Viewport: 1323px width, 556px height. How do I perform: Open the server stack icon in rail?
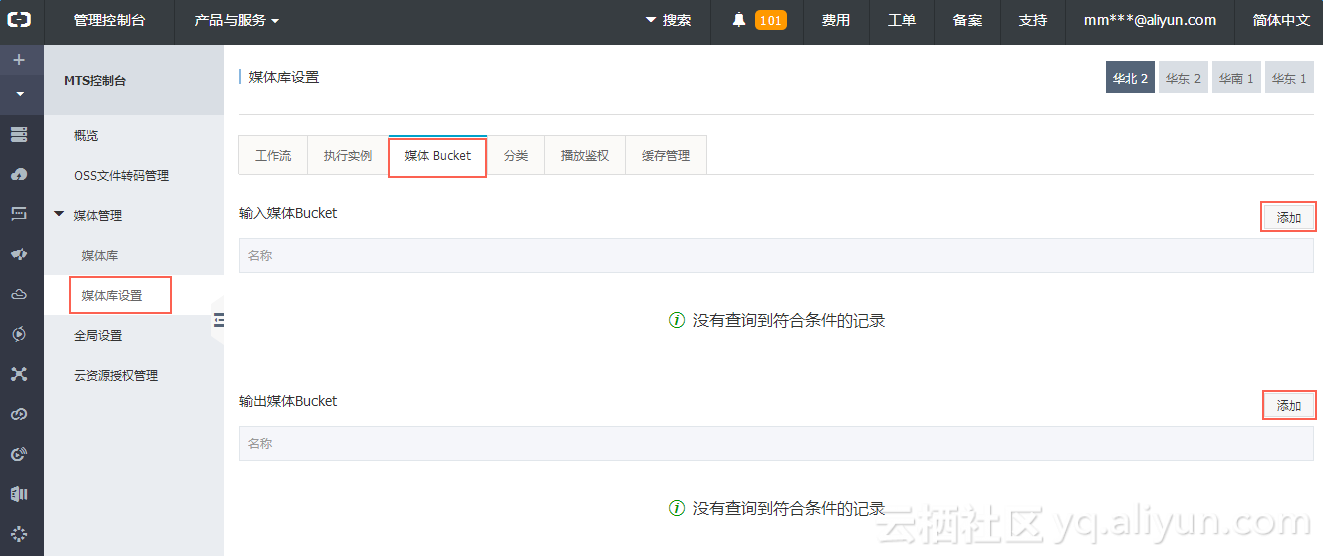[19, 134]
